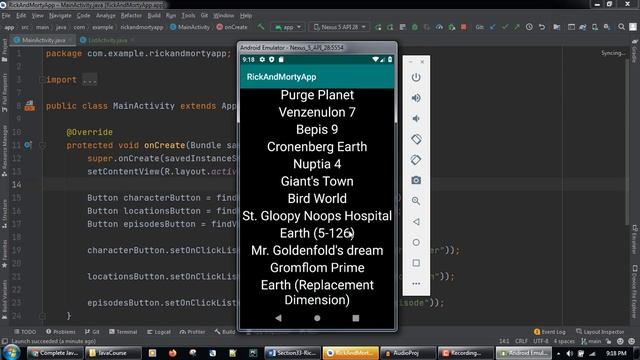Click the emulator zoom magnifier icon
Viewport: 640px width, 360px height.
(x=416, y=201)
